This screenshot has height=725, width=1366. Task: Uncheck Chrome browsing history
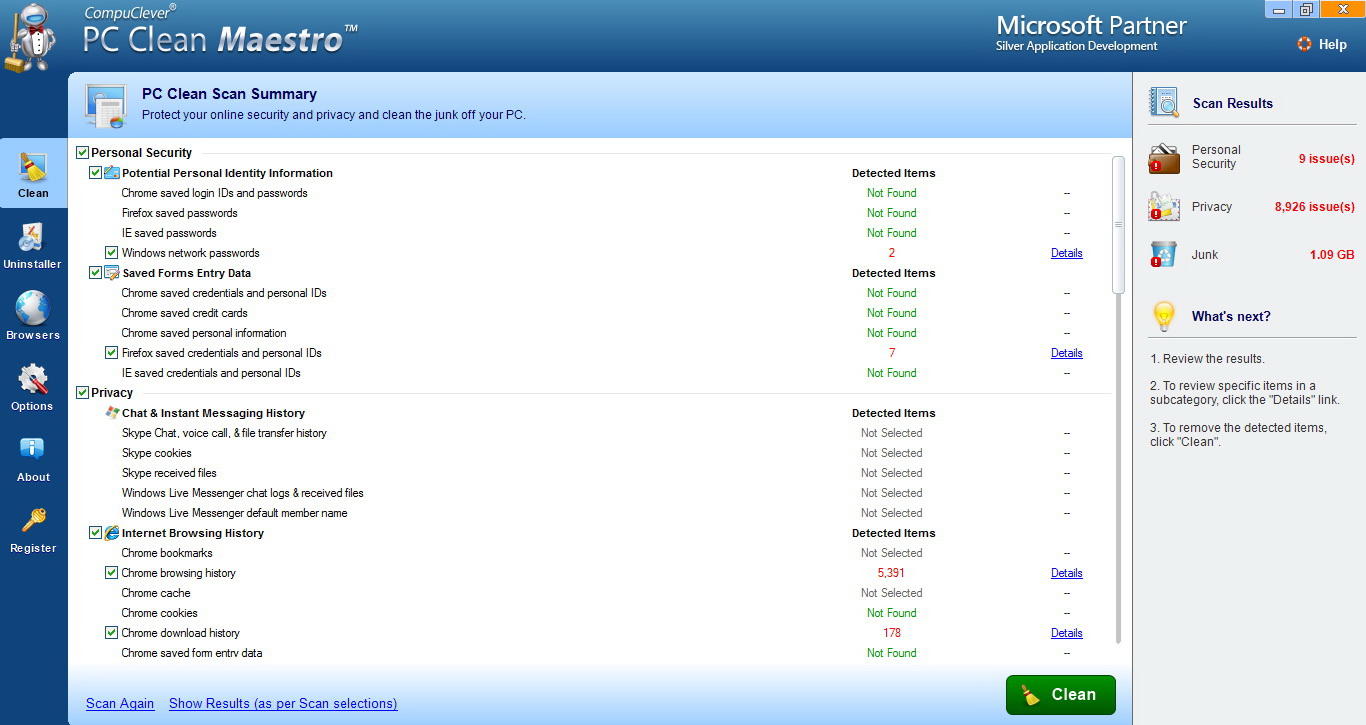point(112,573)
